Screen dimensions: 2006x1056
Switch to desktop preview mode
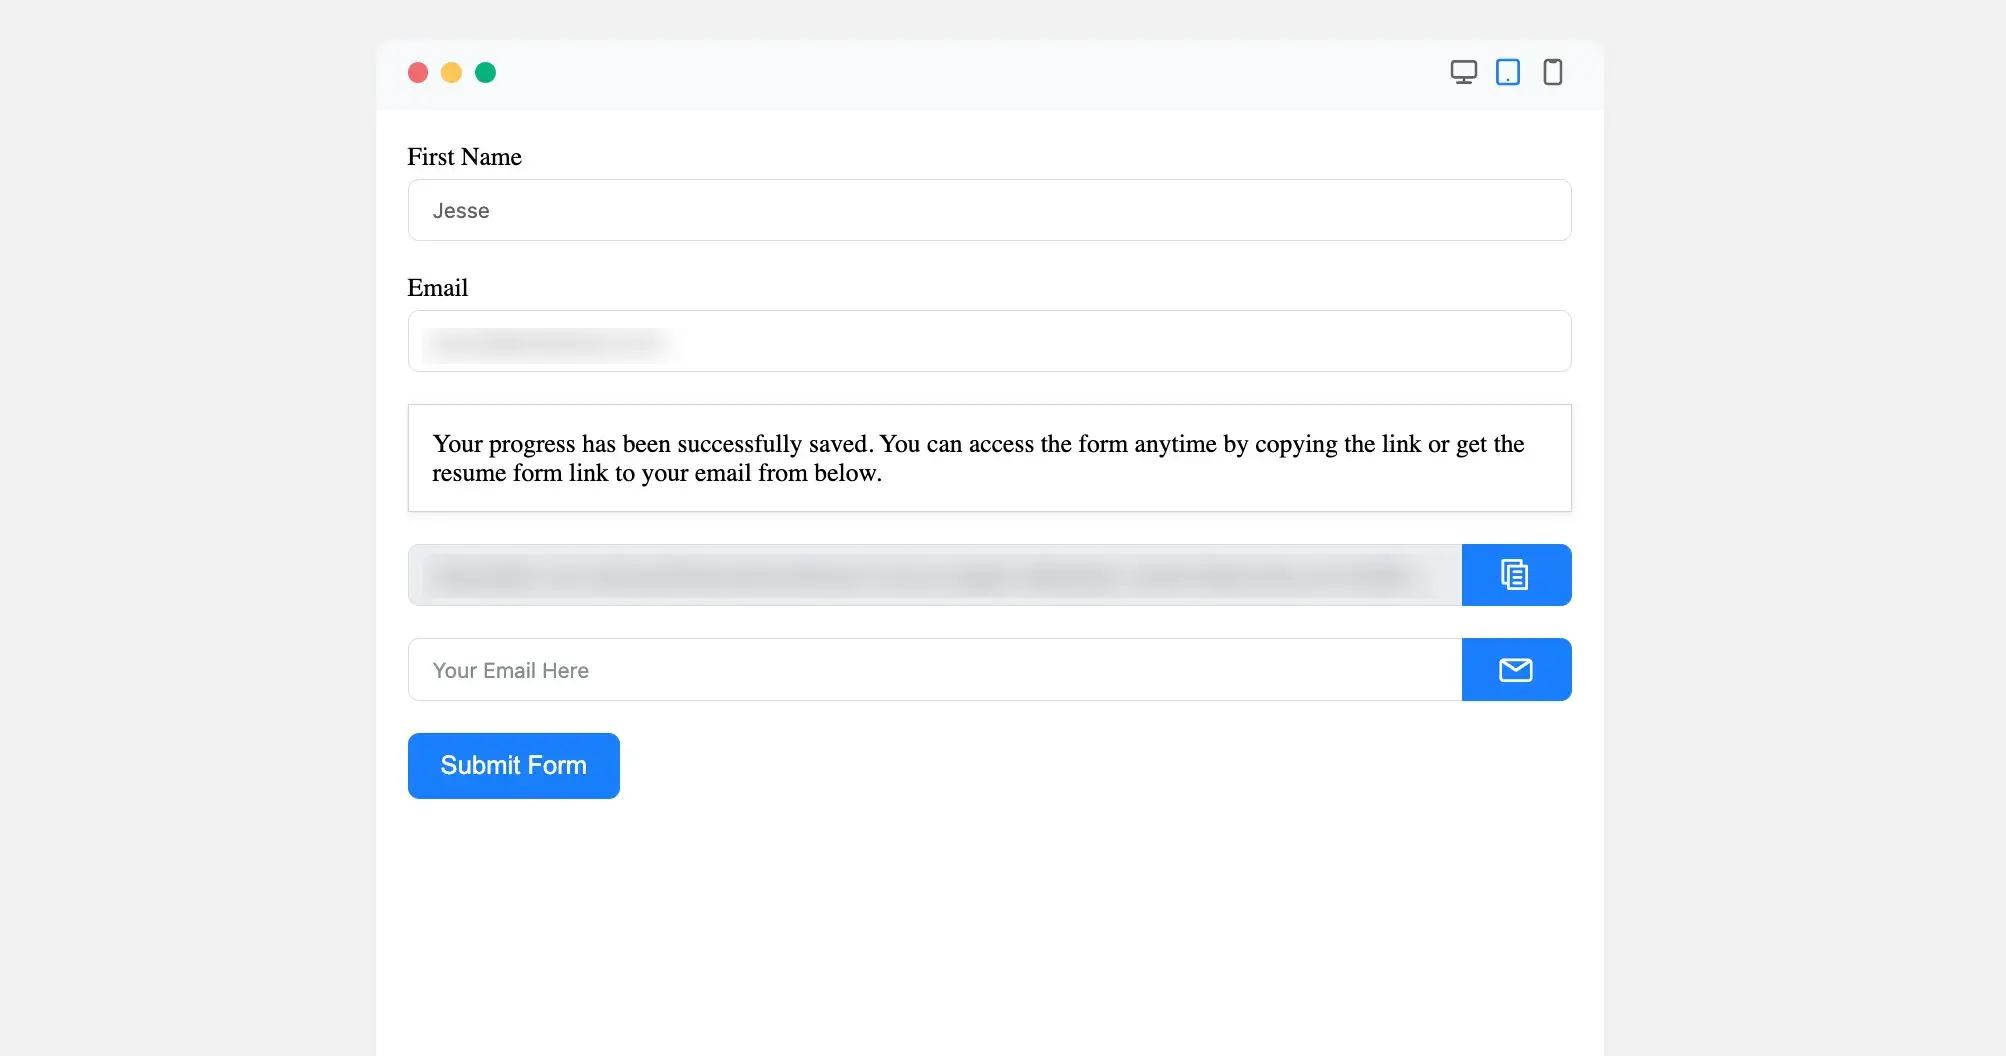[1463, 72]
